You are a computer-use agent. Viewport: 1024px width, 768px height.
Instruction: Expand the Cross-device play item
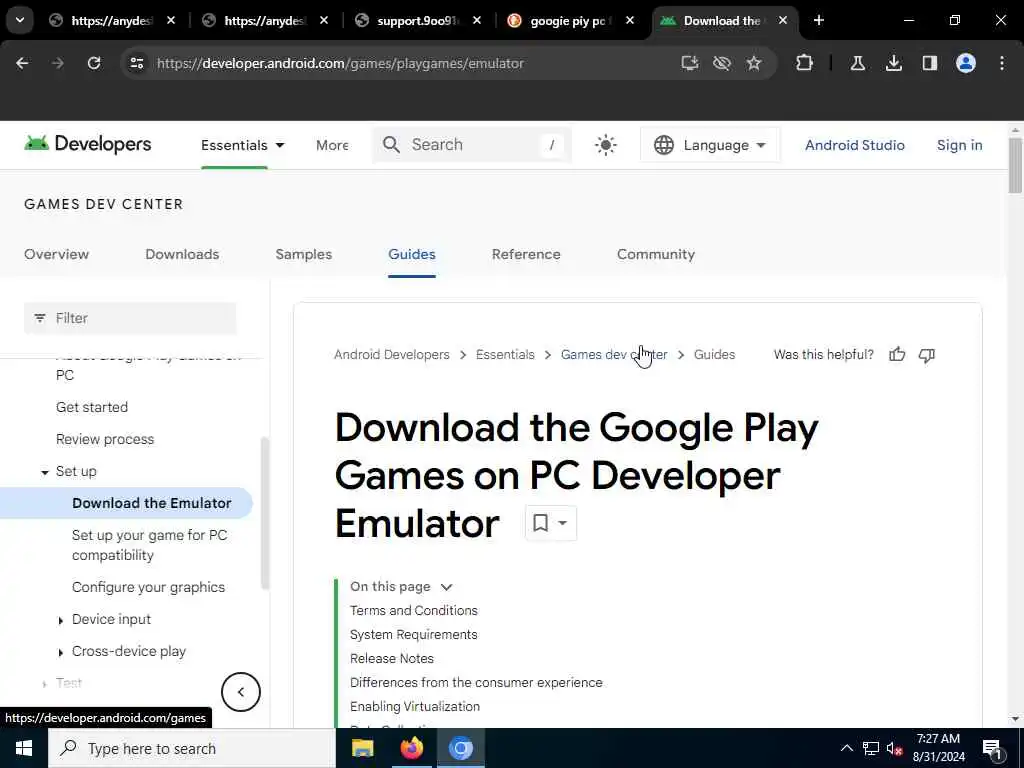61,652
